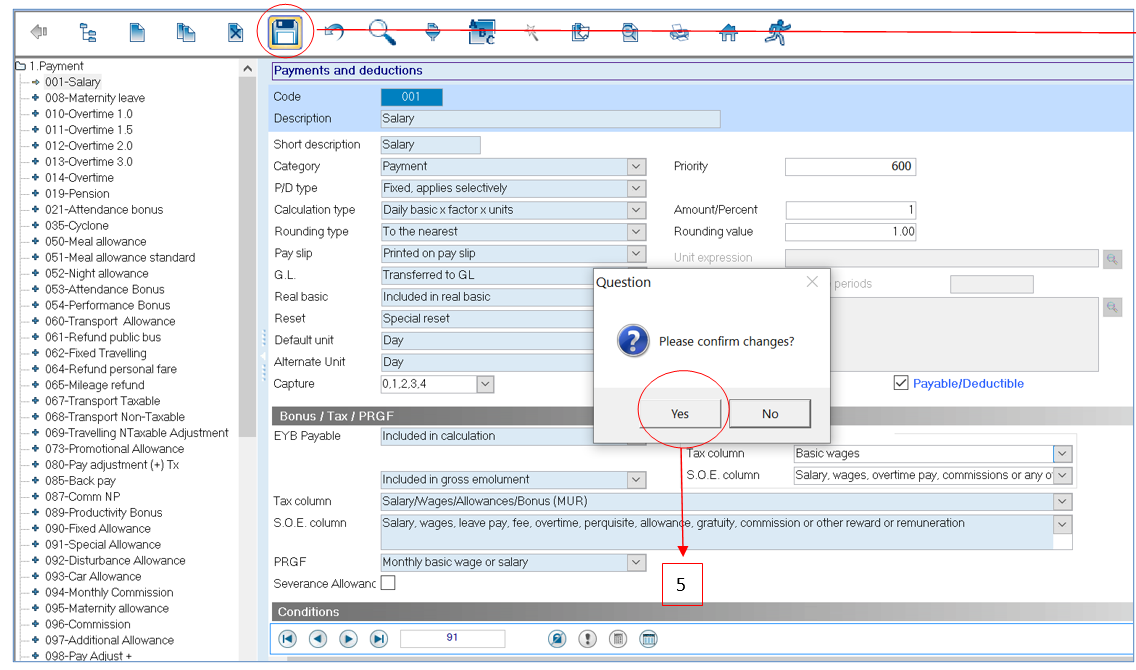Viewport: 1136px width, 670px height.
Task: Click the exclamation mark icon at bottom
Action: tap(588, 639)
